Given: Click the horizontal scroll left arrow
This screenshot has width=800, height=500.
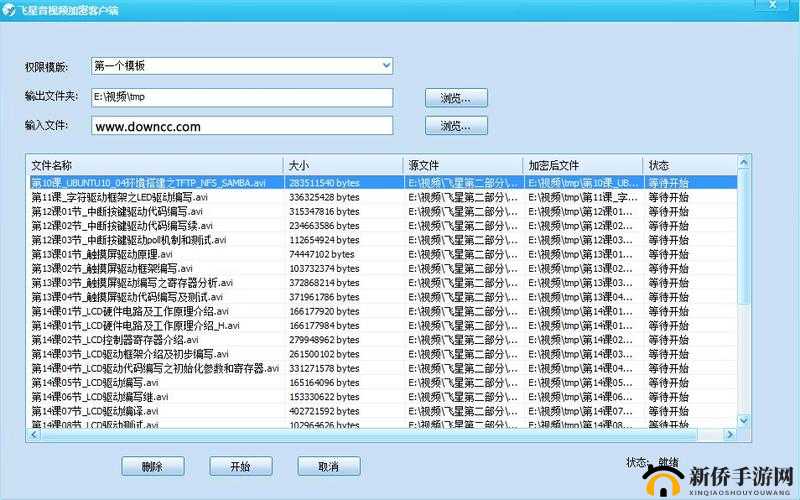Looking at the screenshot, I should click(34, 435).
